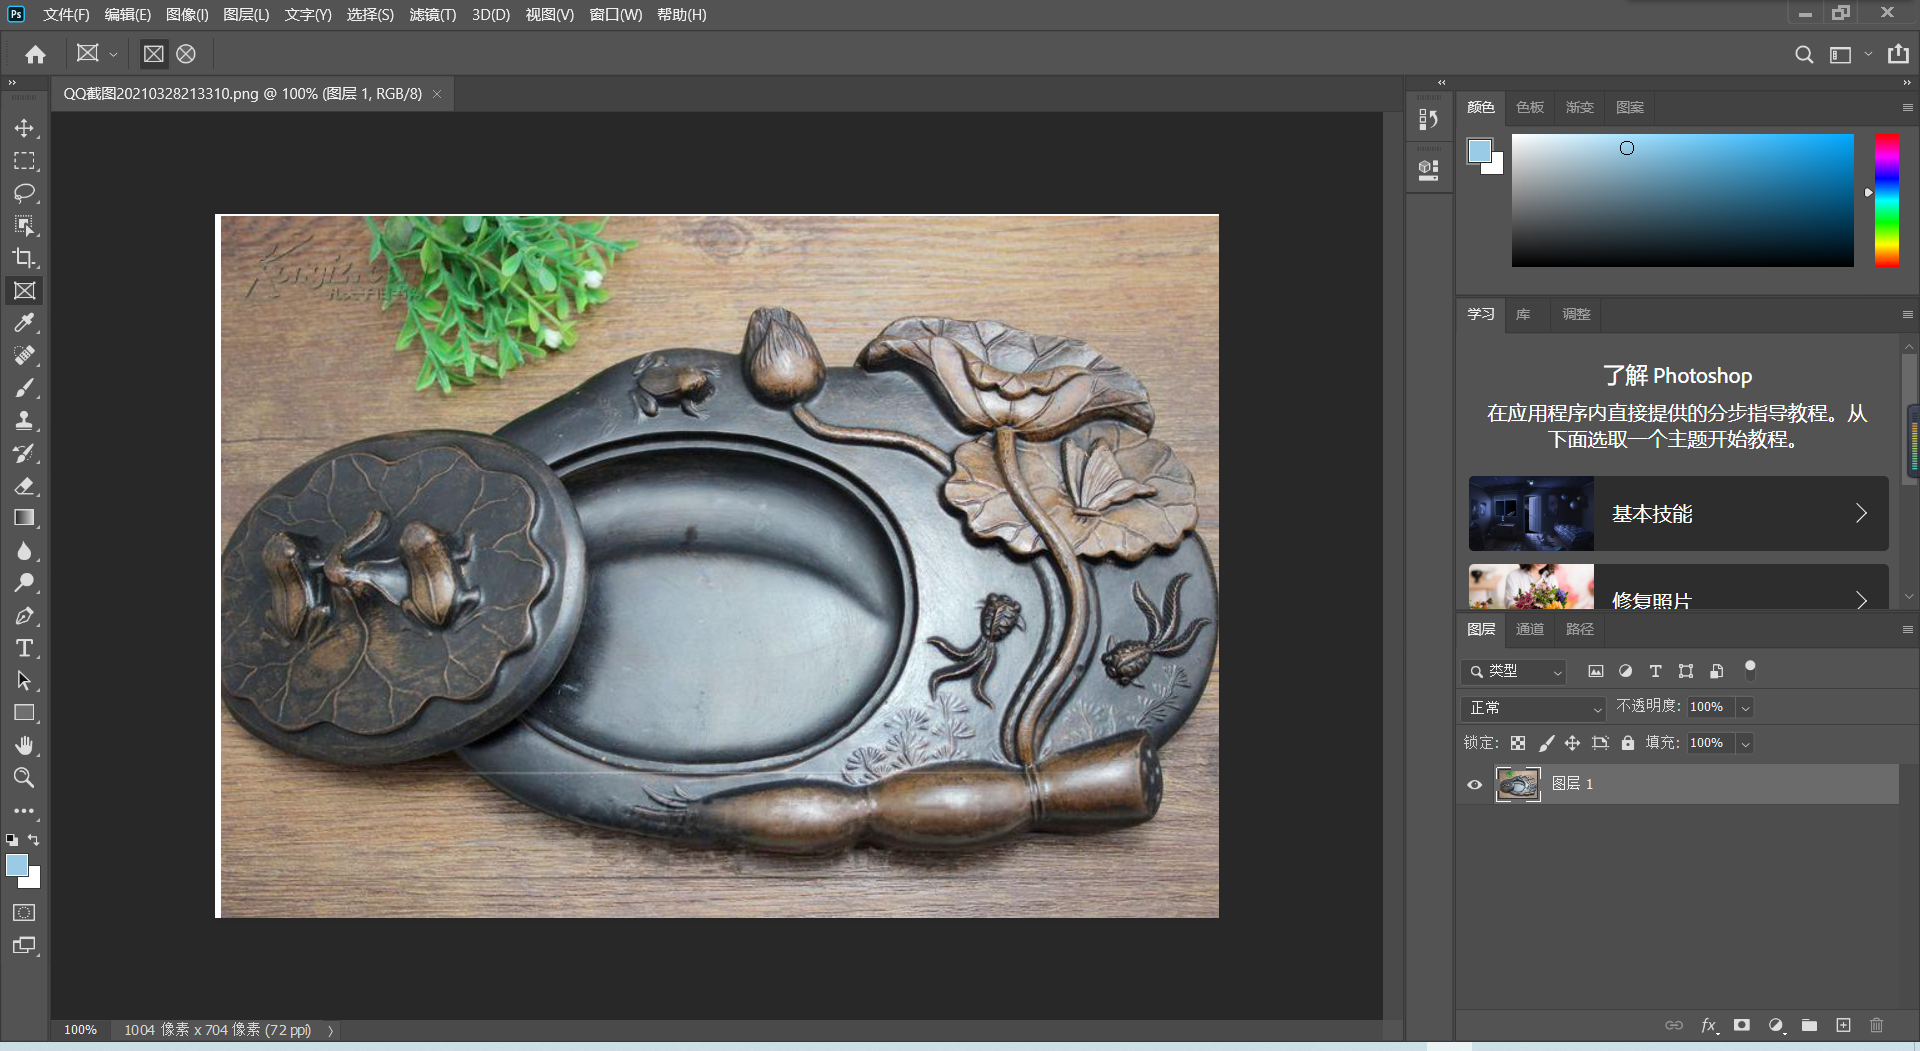
Task: Select the Blur tool
Action: click(24, 551)
